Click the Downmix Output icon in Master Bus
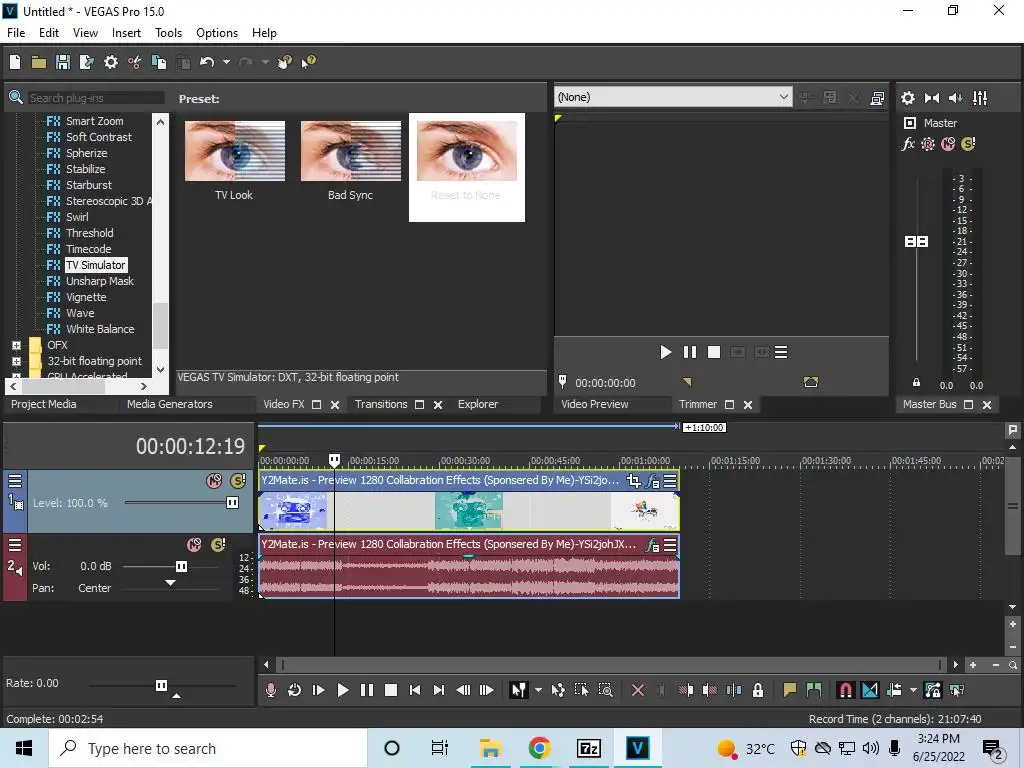 [932, 98]
